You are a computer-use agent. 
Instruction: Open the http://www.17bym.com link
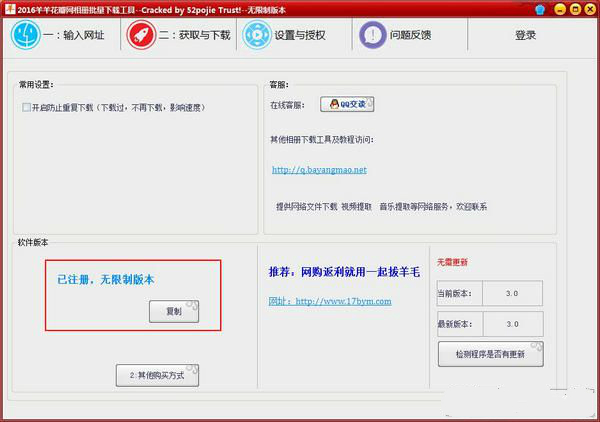(x=330, y=301)
